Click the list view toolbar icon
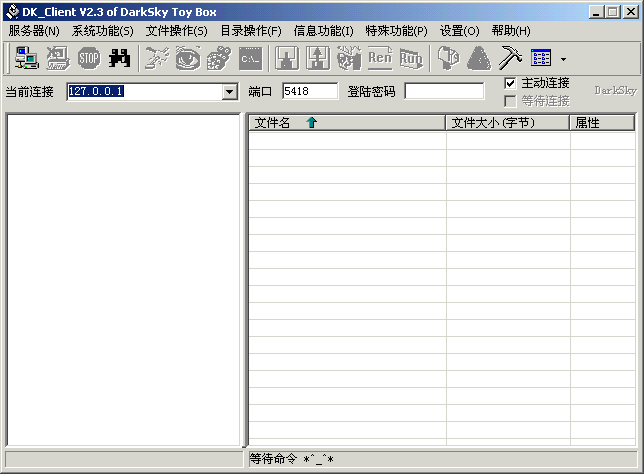The height and width of the screenshot is (474, 644). point(541,58)
